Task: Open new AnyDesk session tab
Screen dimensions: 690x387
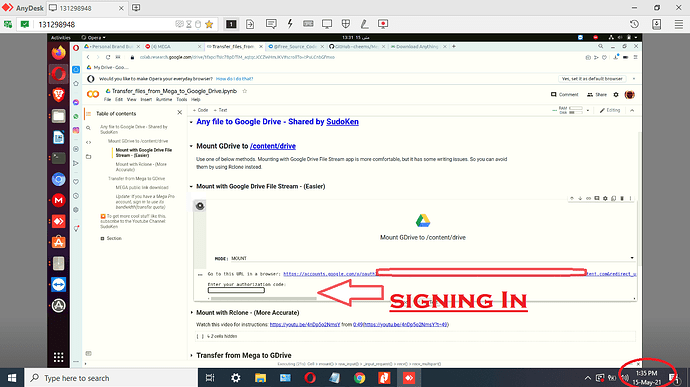Action: (136, 8)
